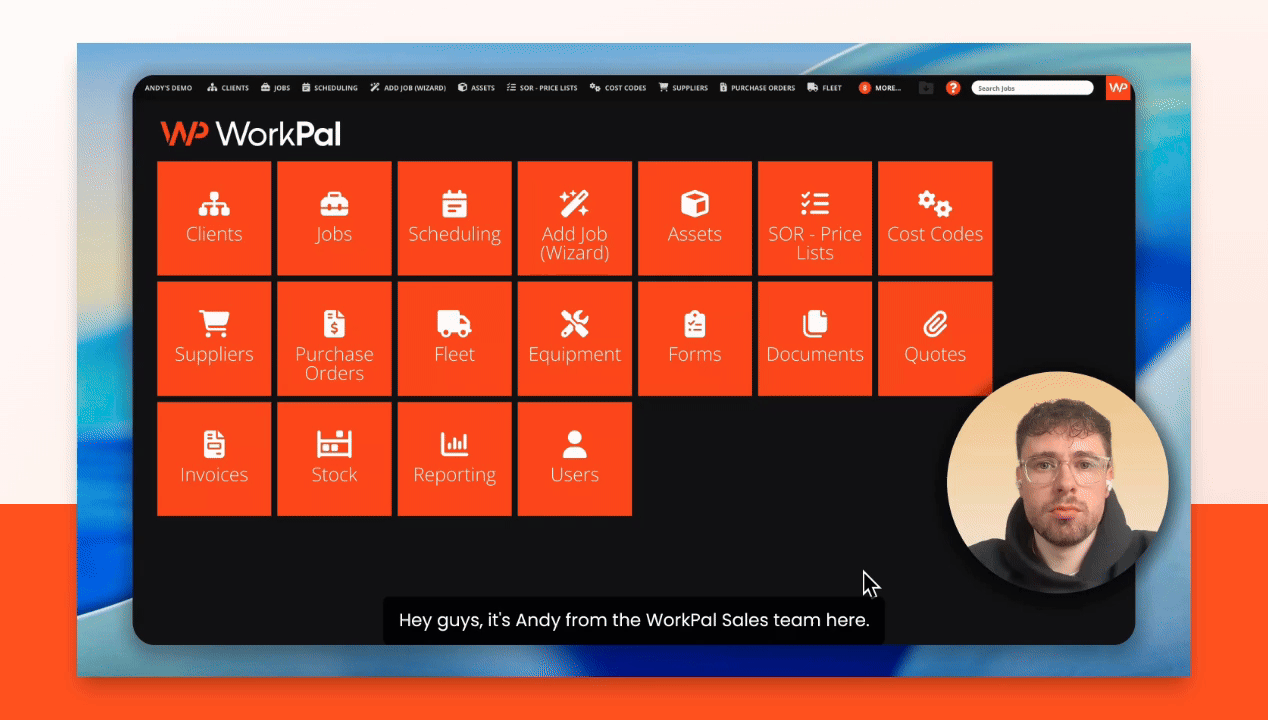Open the large Scheduling calendar tile
Viewport: 1268px width, 720px height.
[454, 218]
